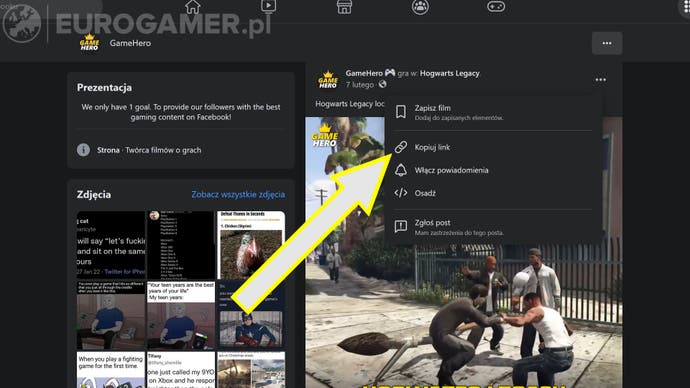Open the 'let's fucking' tweet photo thumbnail
Image resolution: width=690 pixels, height=388 pixels.
(x=111, y=245)
